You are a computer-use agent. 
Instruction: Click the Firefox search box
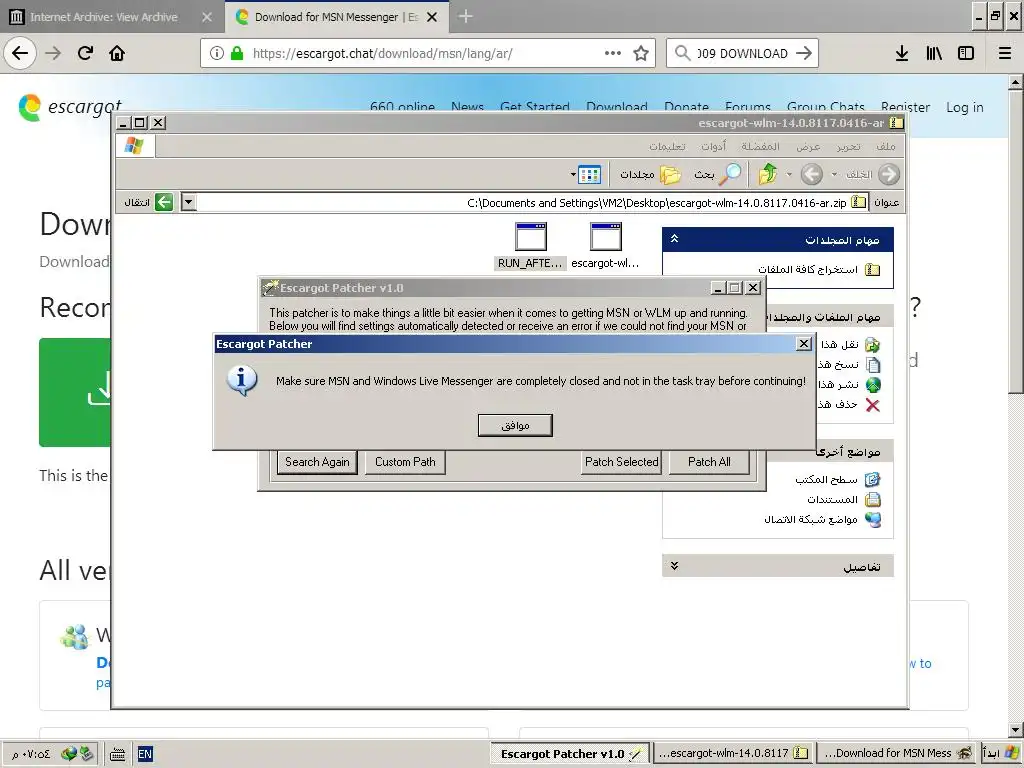(742, 53)
